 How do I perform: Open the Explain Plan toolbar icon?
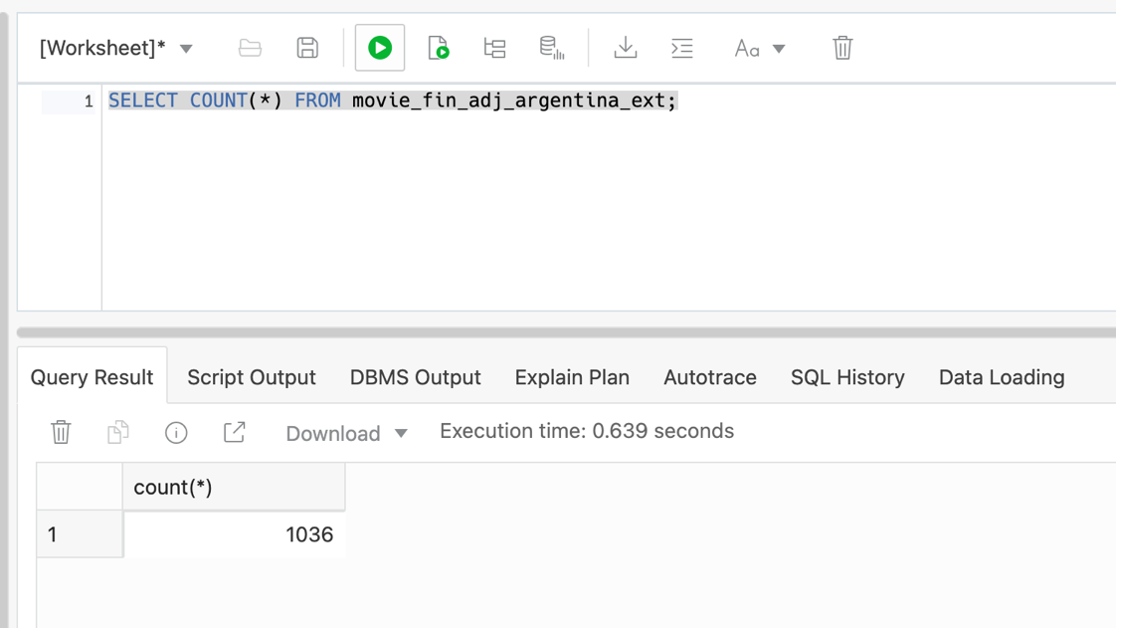click(494, 48)
